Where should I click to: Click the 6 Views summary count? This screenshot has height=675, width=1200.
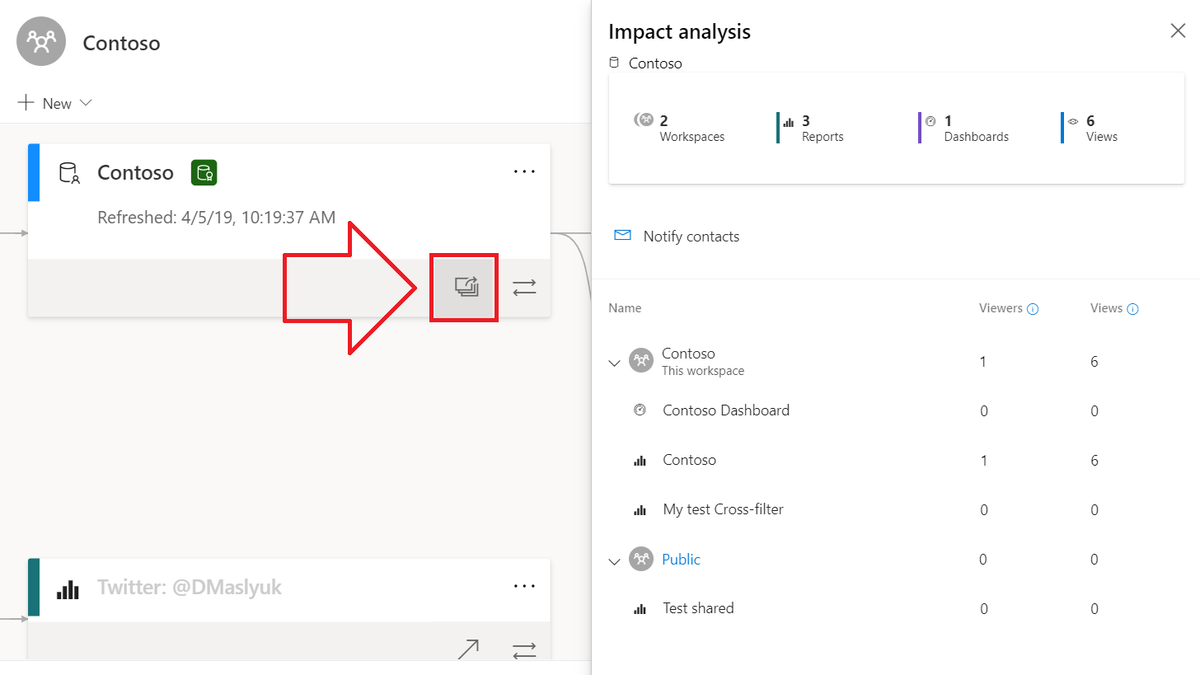point(1090,121)
